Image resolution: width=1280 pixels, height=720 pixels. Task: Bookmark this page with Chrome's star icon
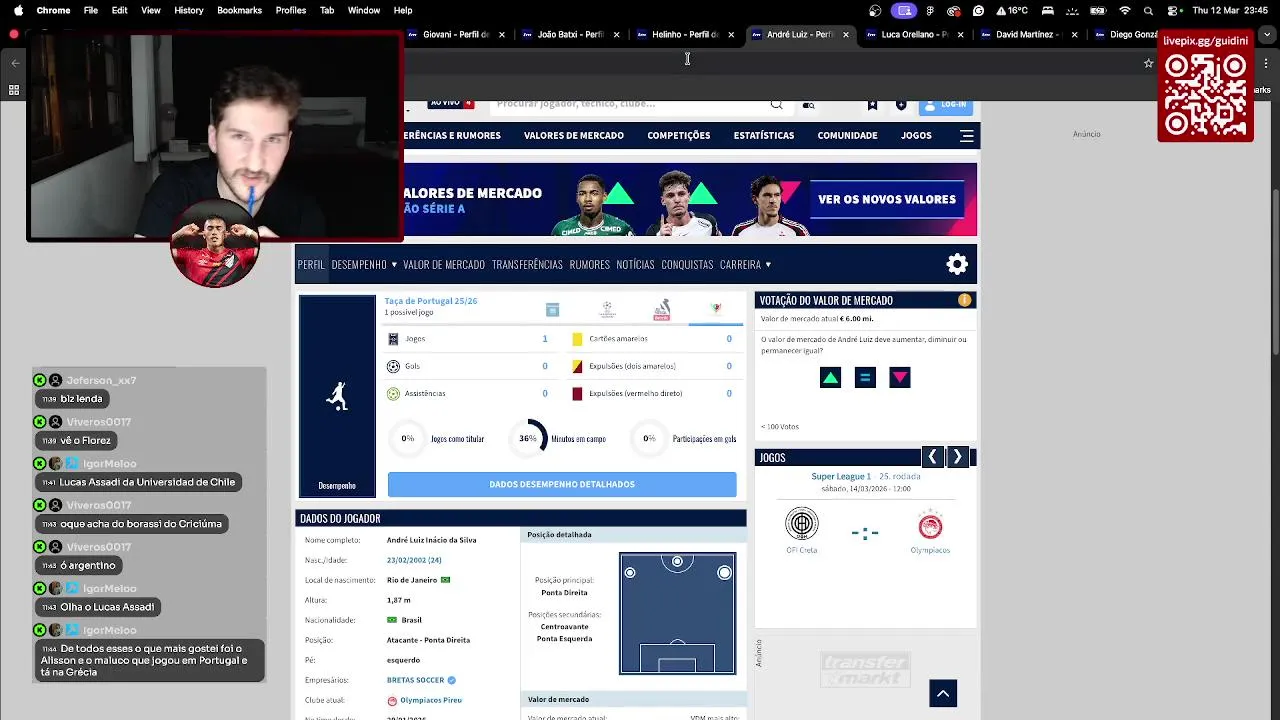pyautogui.click(x=1148, y=63)
